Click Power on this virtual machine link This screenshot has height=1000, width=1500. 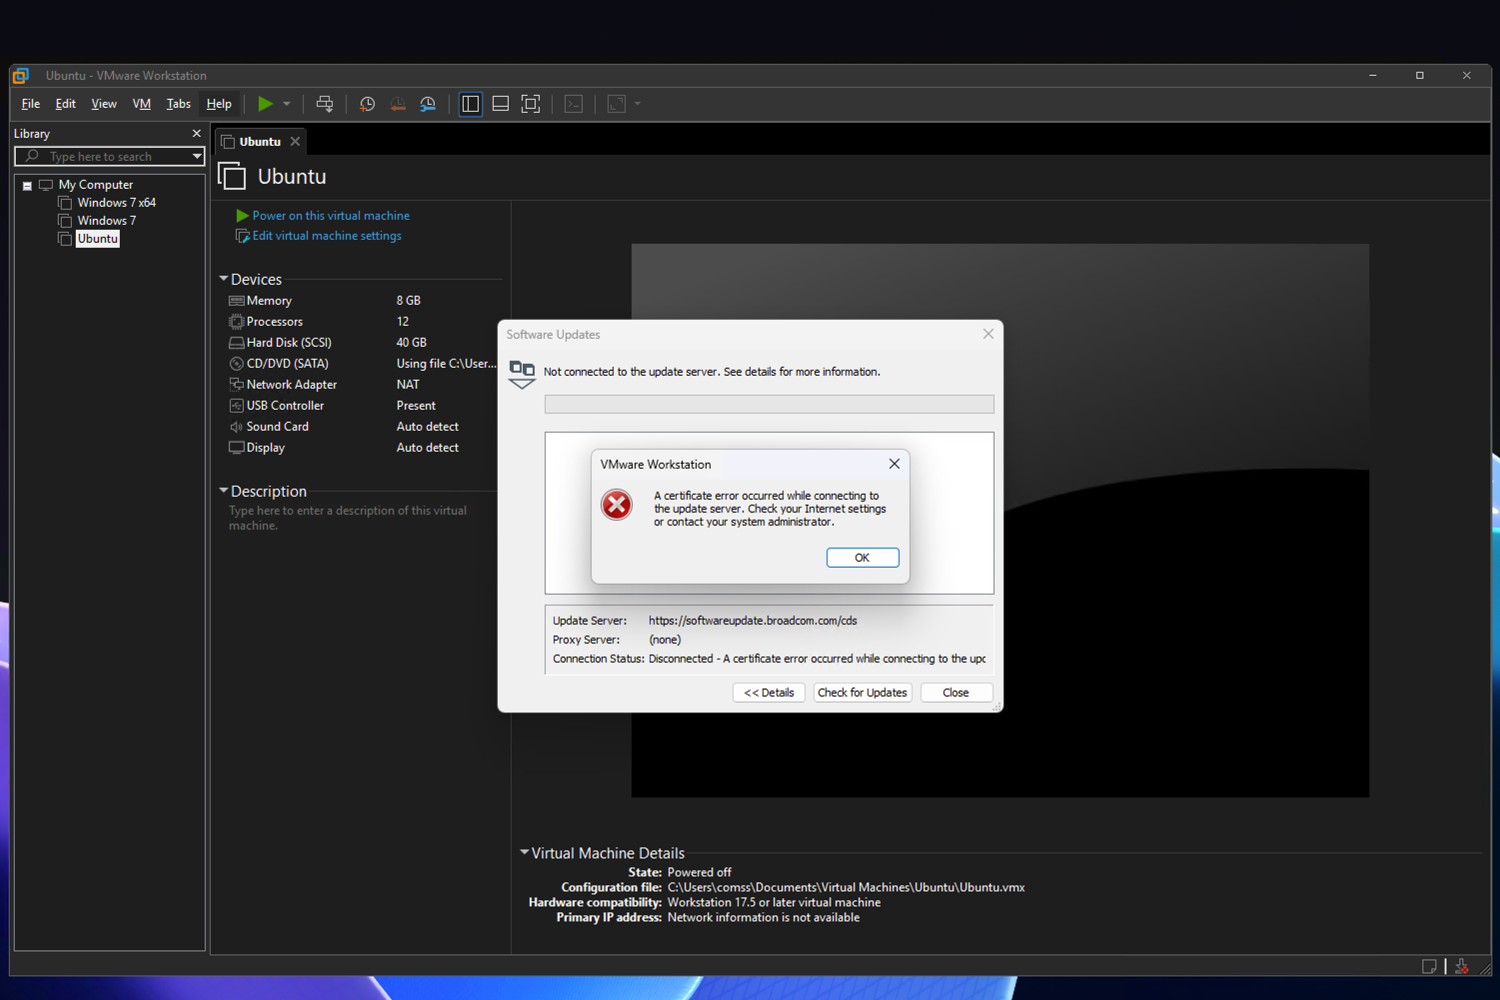pyautogui.click(x=331, y=216)
